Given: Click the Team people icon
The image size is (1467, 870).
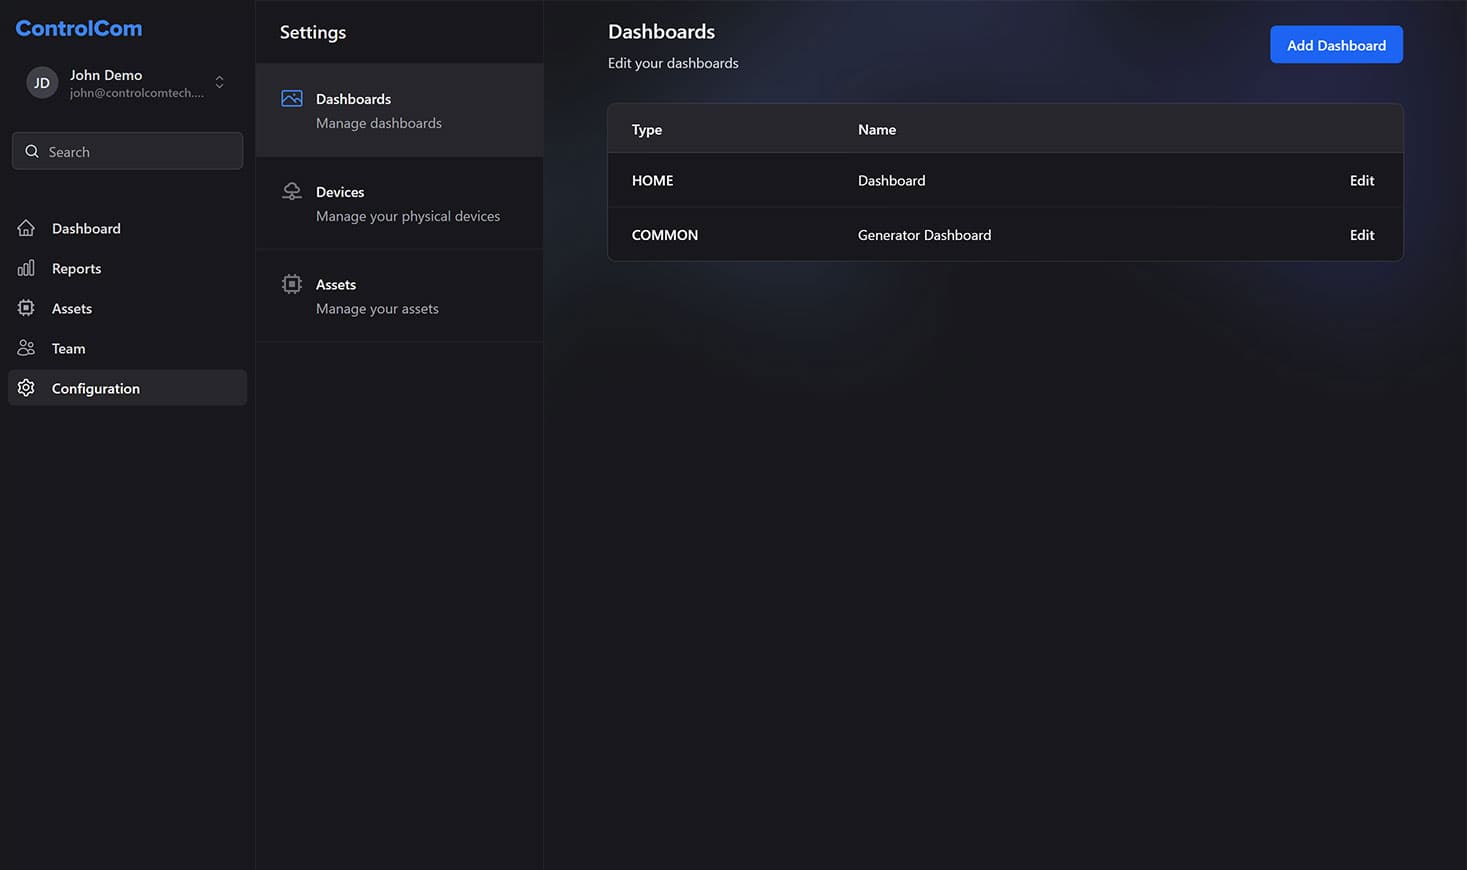Looking at the screenshot, I should pyautogui.click(x=26, y=348).
